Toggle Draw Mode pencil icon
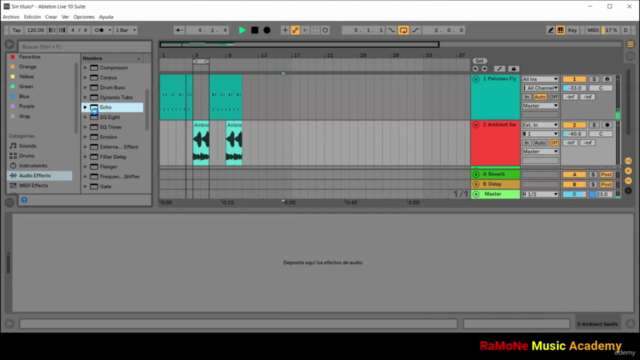Viewport: 640px width, 360px height. pos(551,30)
